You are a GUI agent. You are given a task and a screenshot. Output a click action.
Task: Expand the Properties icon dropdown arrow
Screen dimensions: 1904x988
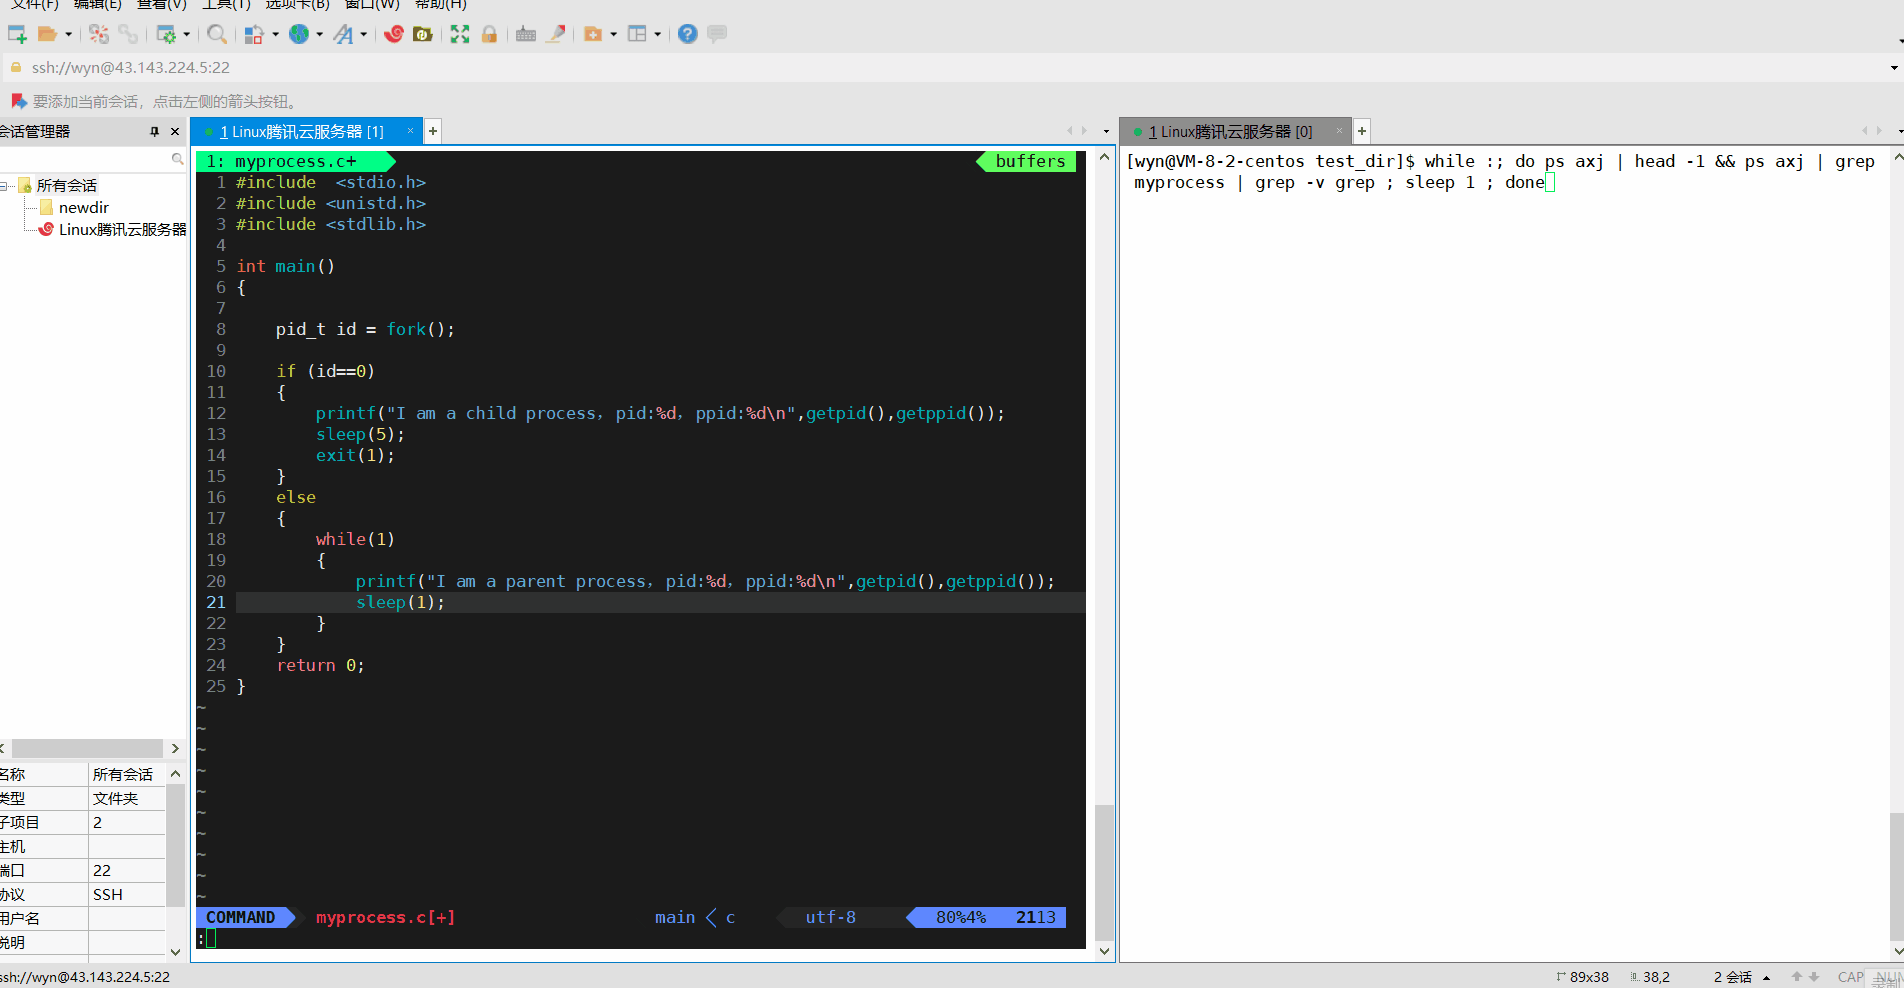[x=187, y=34]
